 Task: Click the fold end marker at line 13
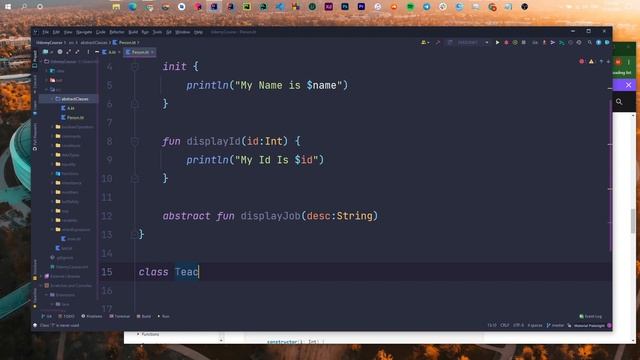(x=134, y=235)
